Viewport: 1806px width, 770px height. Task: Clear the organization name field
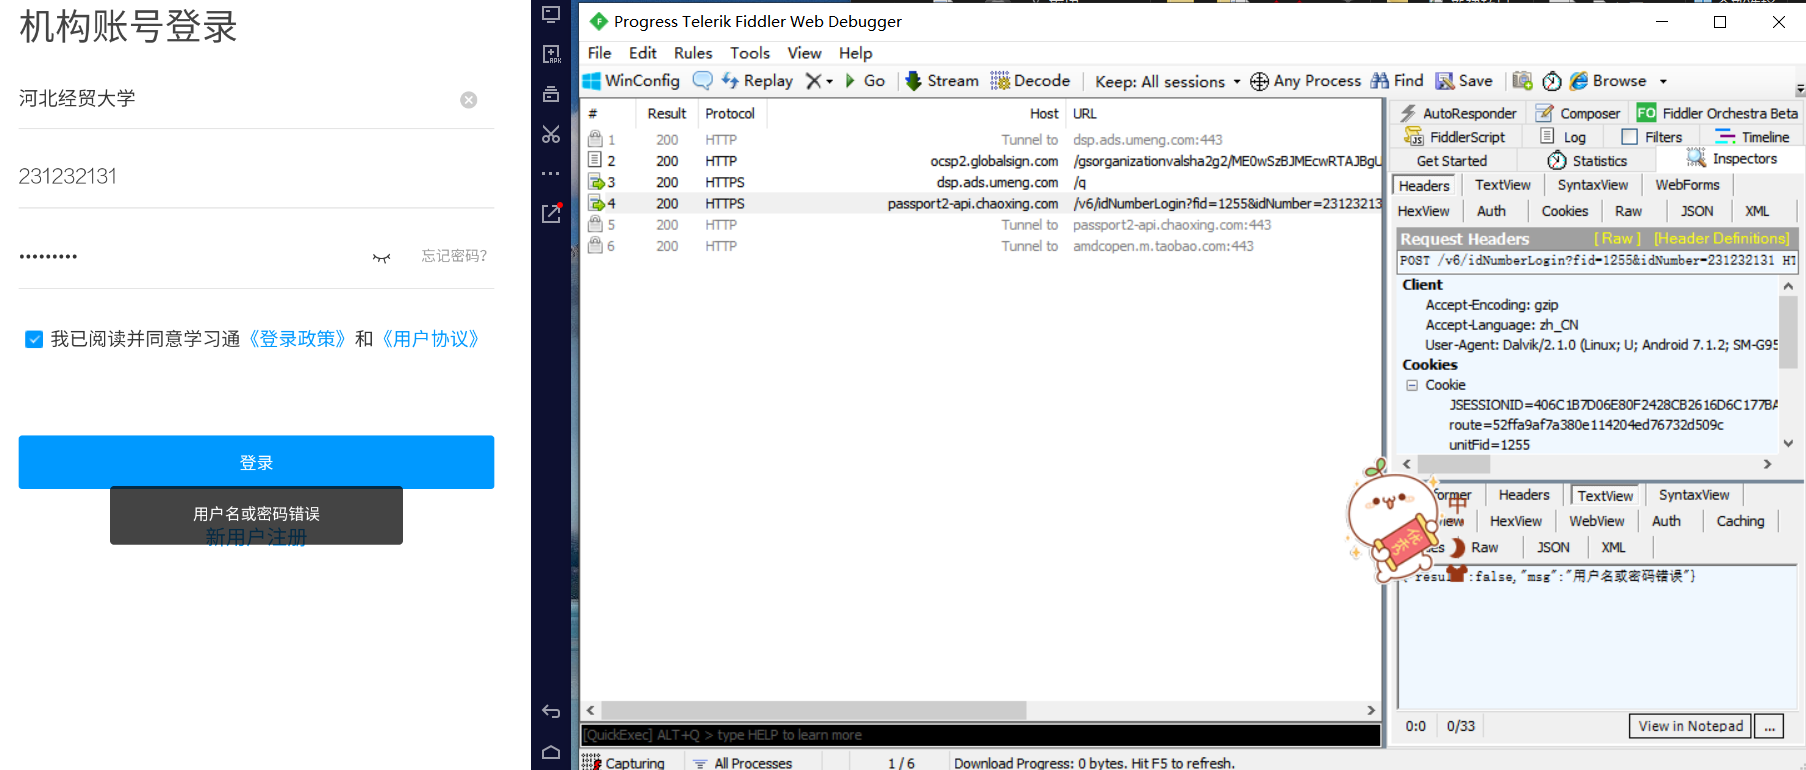pyautogui.click(x=468, y=100)
